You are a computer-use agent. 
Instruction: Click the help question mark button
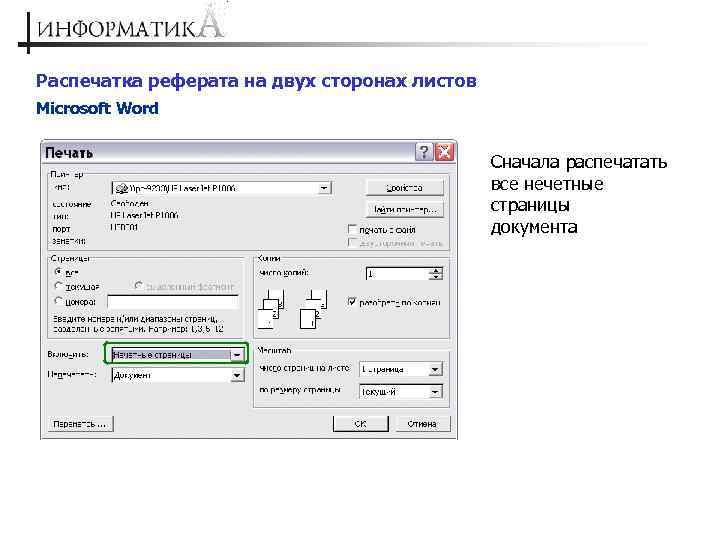423,152
